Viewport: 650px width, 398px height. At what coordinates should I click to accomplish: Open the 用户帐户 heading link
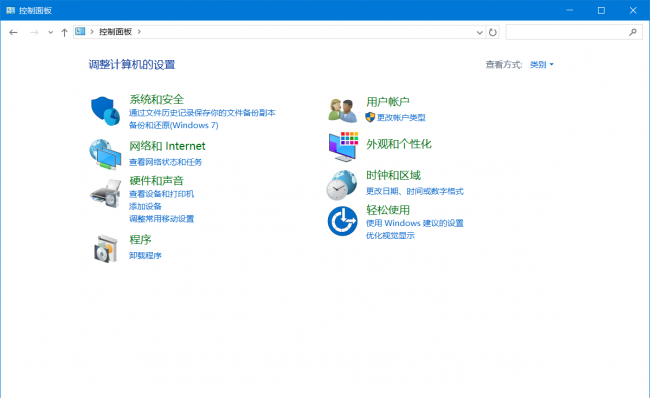pos(388,102)
